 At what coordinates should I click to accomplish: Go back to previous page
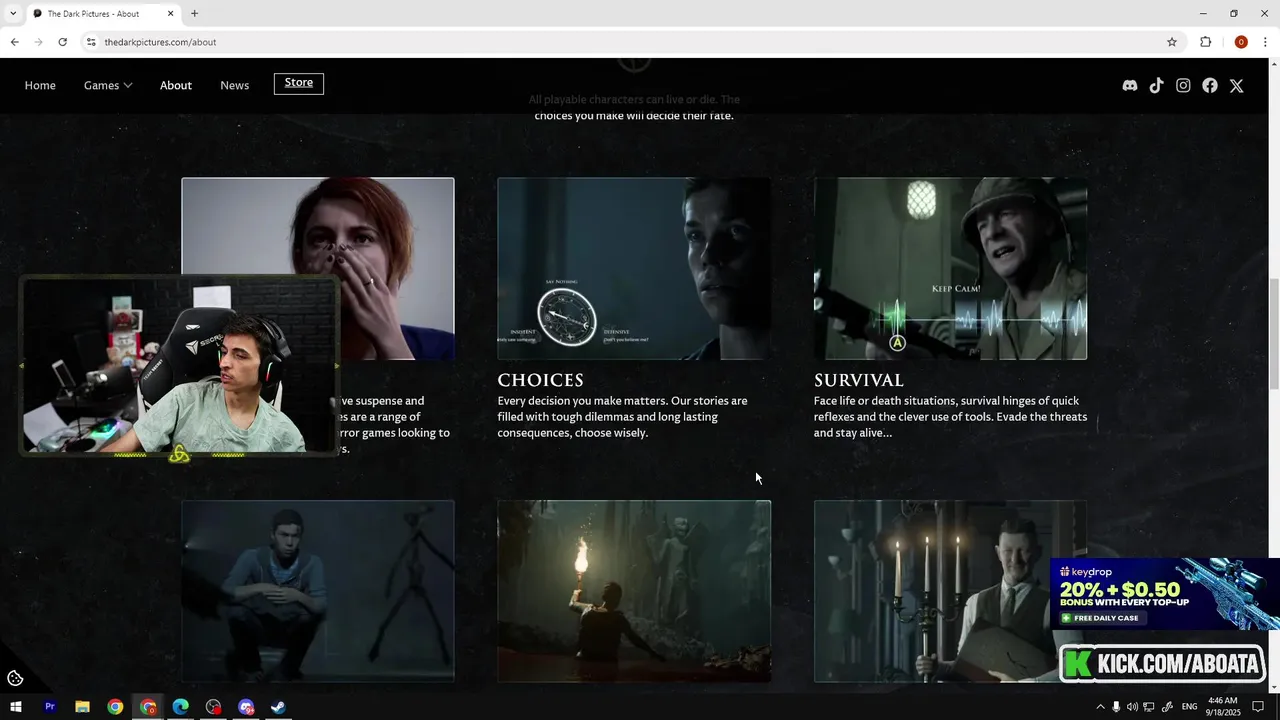(x=14, y=42)
